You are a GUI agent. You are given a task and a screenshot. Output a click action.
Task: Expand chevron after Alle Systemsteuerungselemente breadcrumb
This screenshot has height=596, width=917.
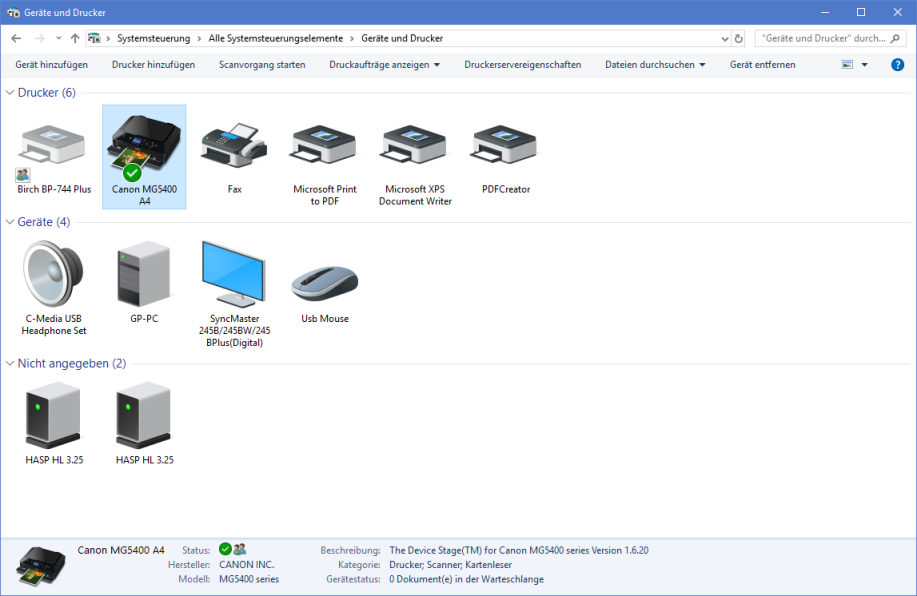[352, 39]
